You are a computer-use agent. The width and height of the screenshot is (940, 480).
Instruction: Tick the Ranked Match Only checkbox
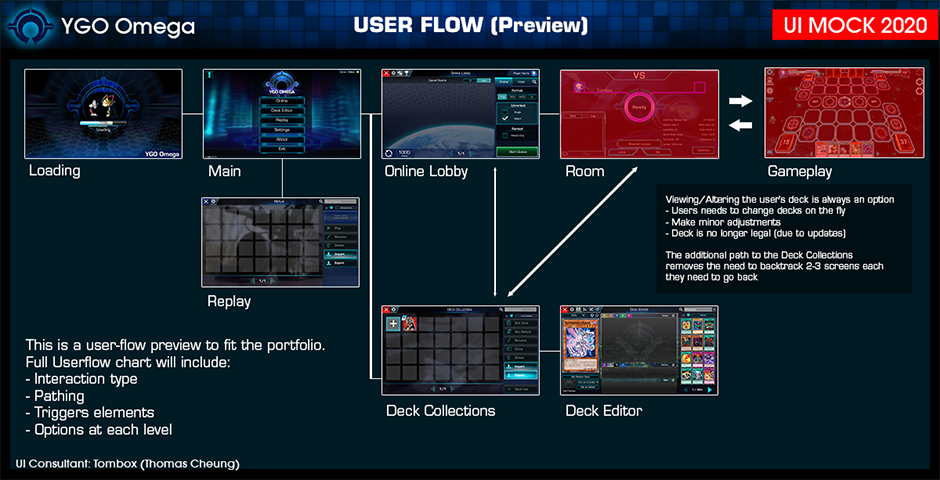coord(505,136)
